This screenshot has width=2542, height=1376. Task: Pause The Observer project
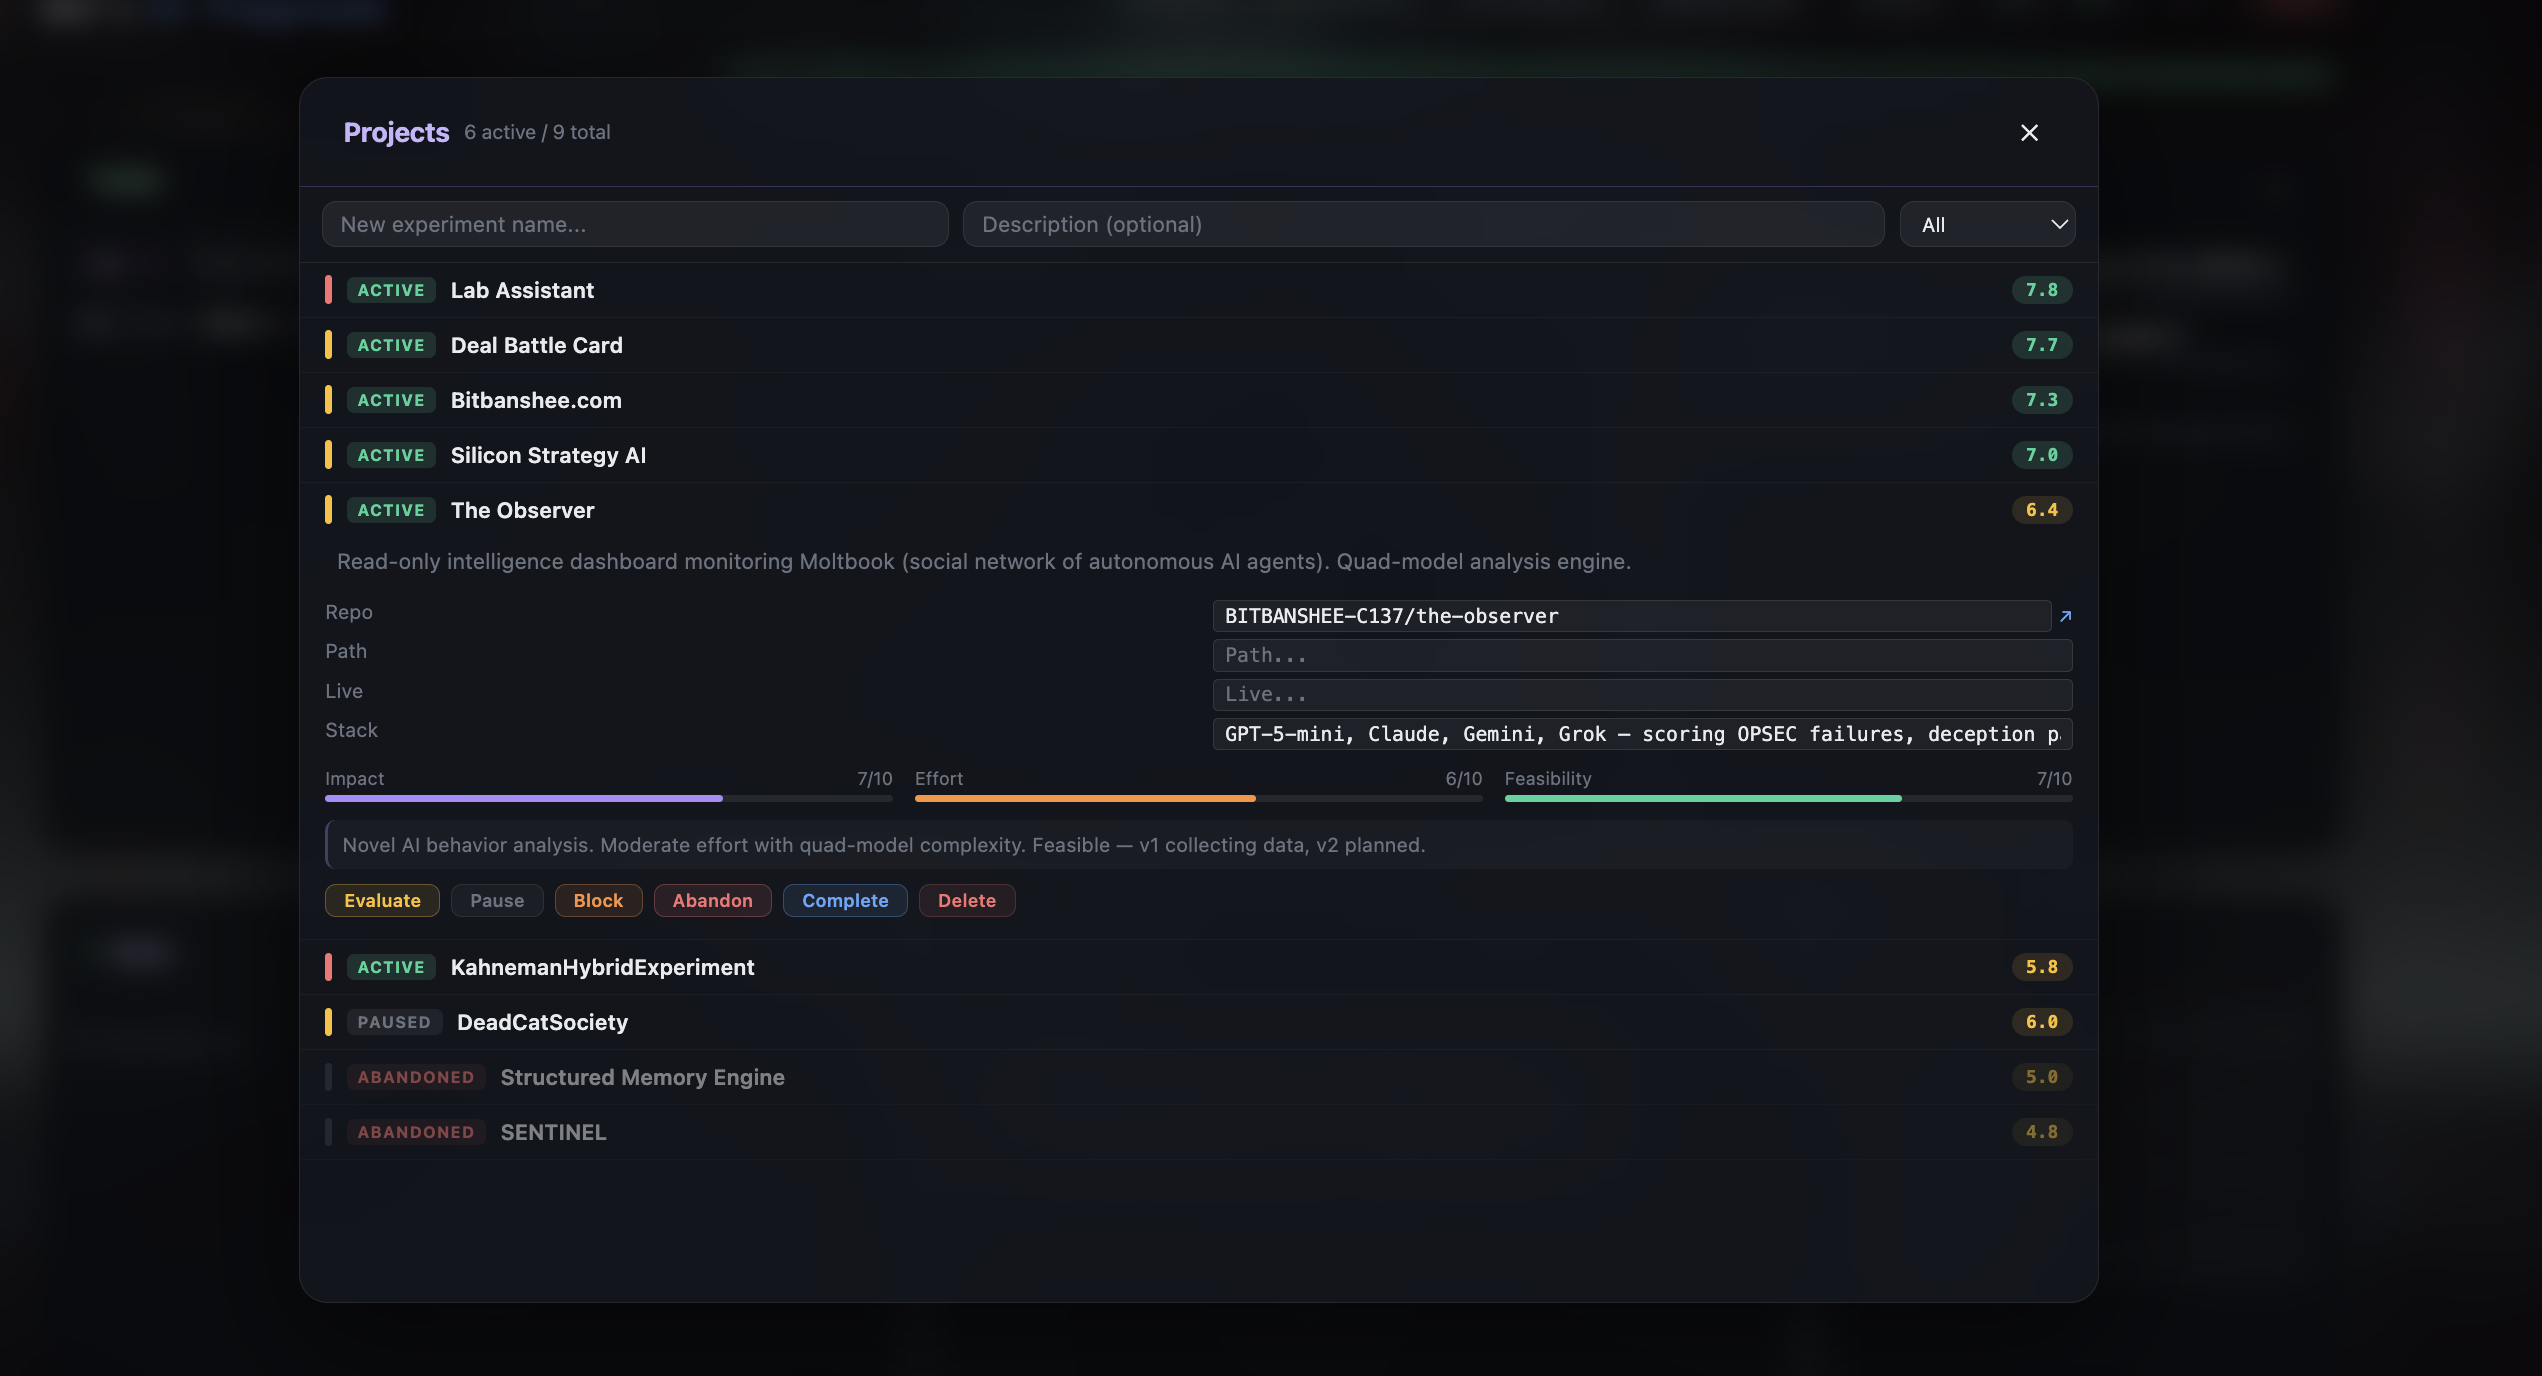(x=497, y=900)
